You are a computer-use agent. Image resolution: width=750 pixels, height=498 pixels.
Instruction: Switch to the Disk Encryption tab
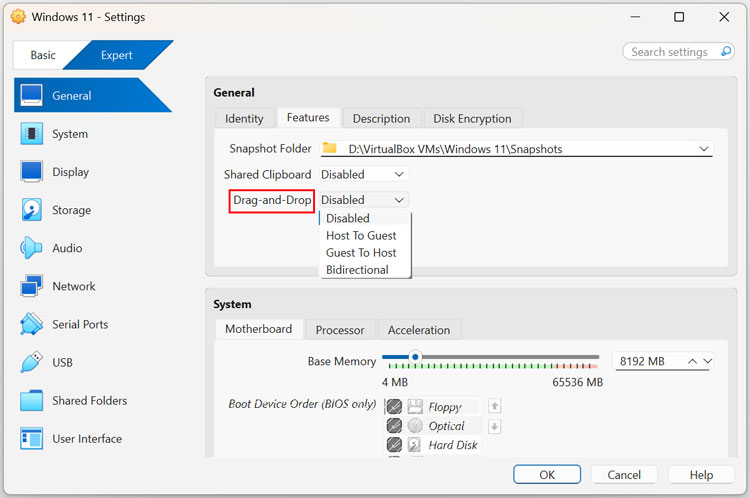coord(472,118)
